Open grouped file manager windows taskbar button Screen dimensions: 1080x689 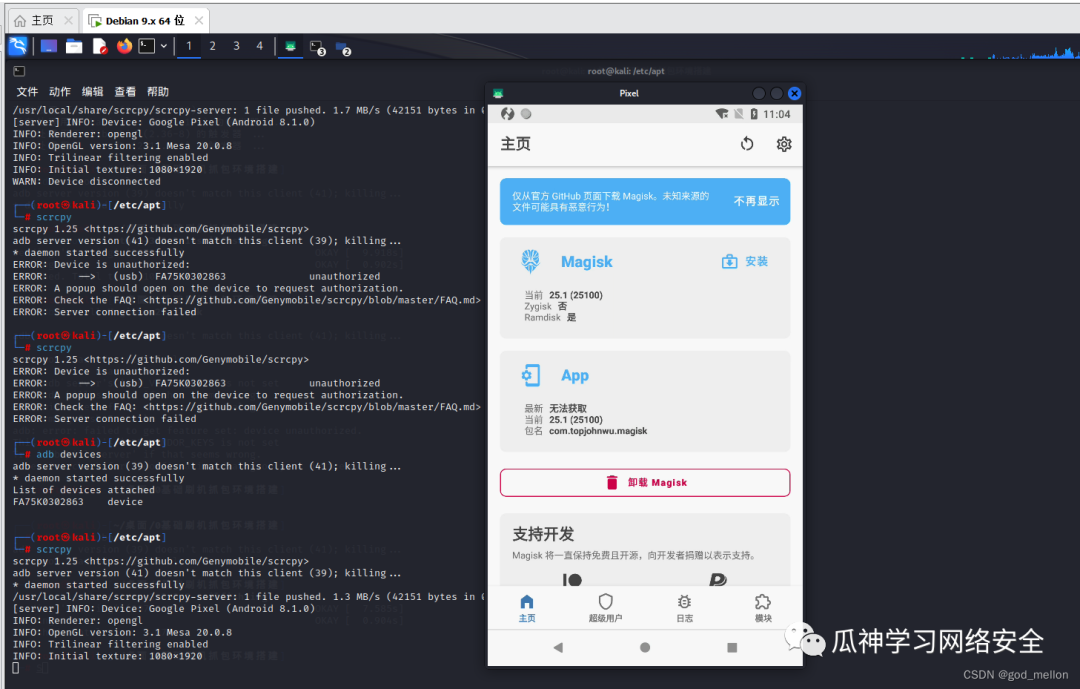click(343, 48)
